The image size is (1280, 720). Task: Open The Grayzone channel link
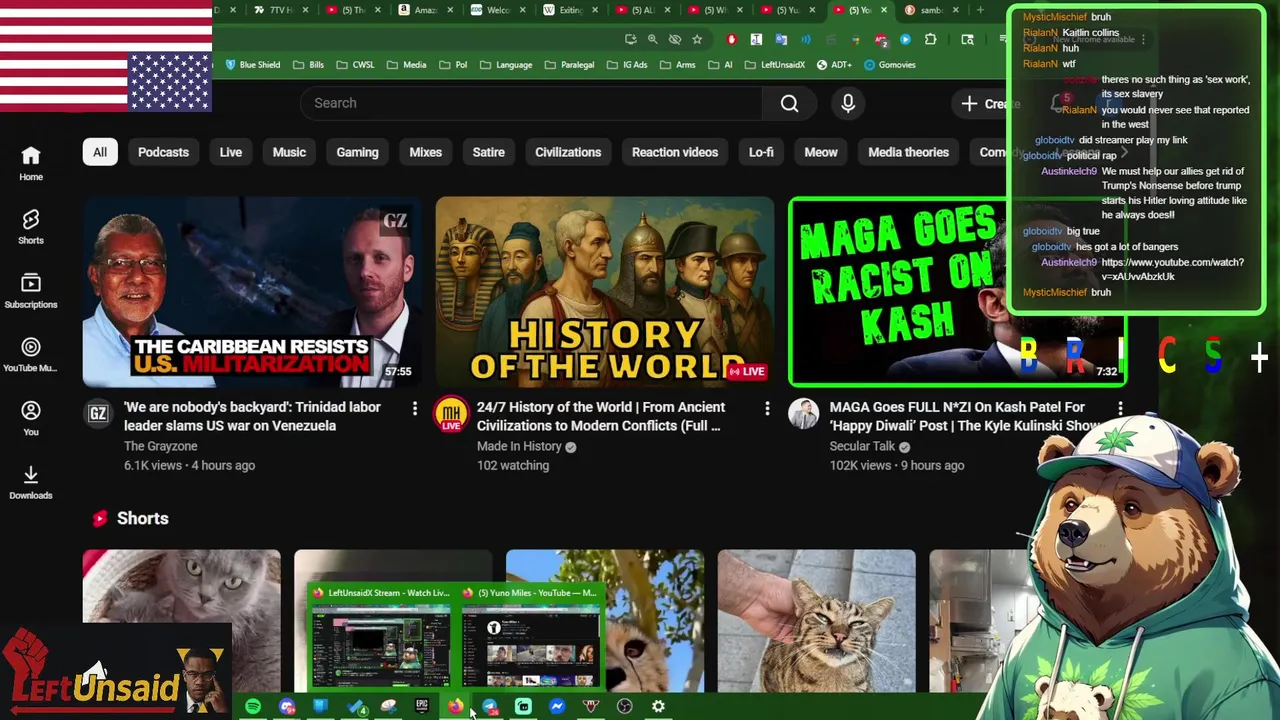(x=160, y=446)
